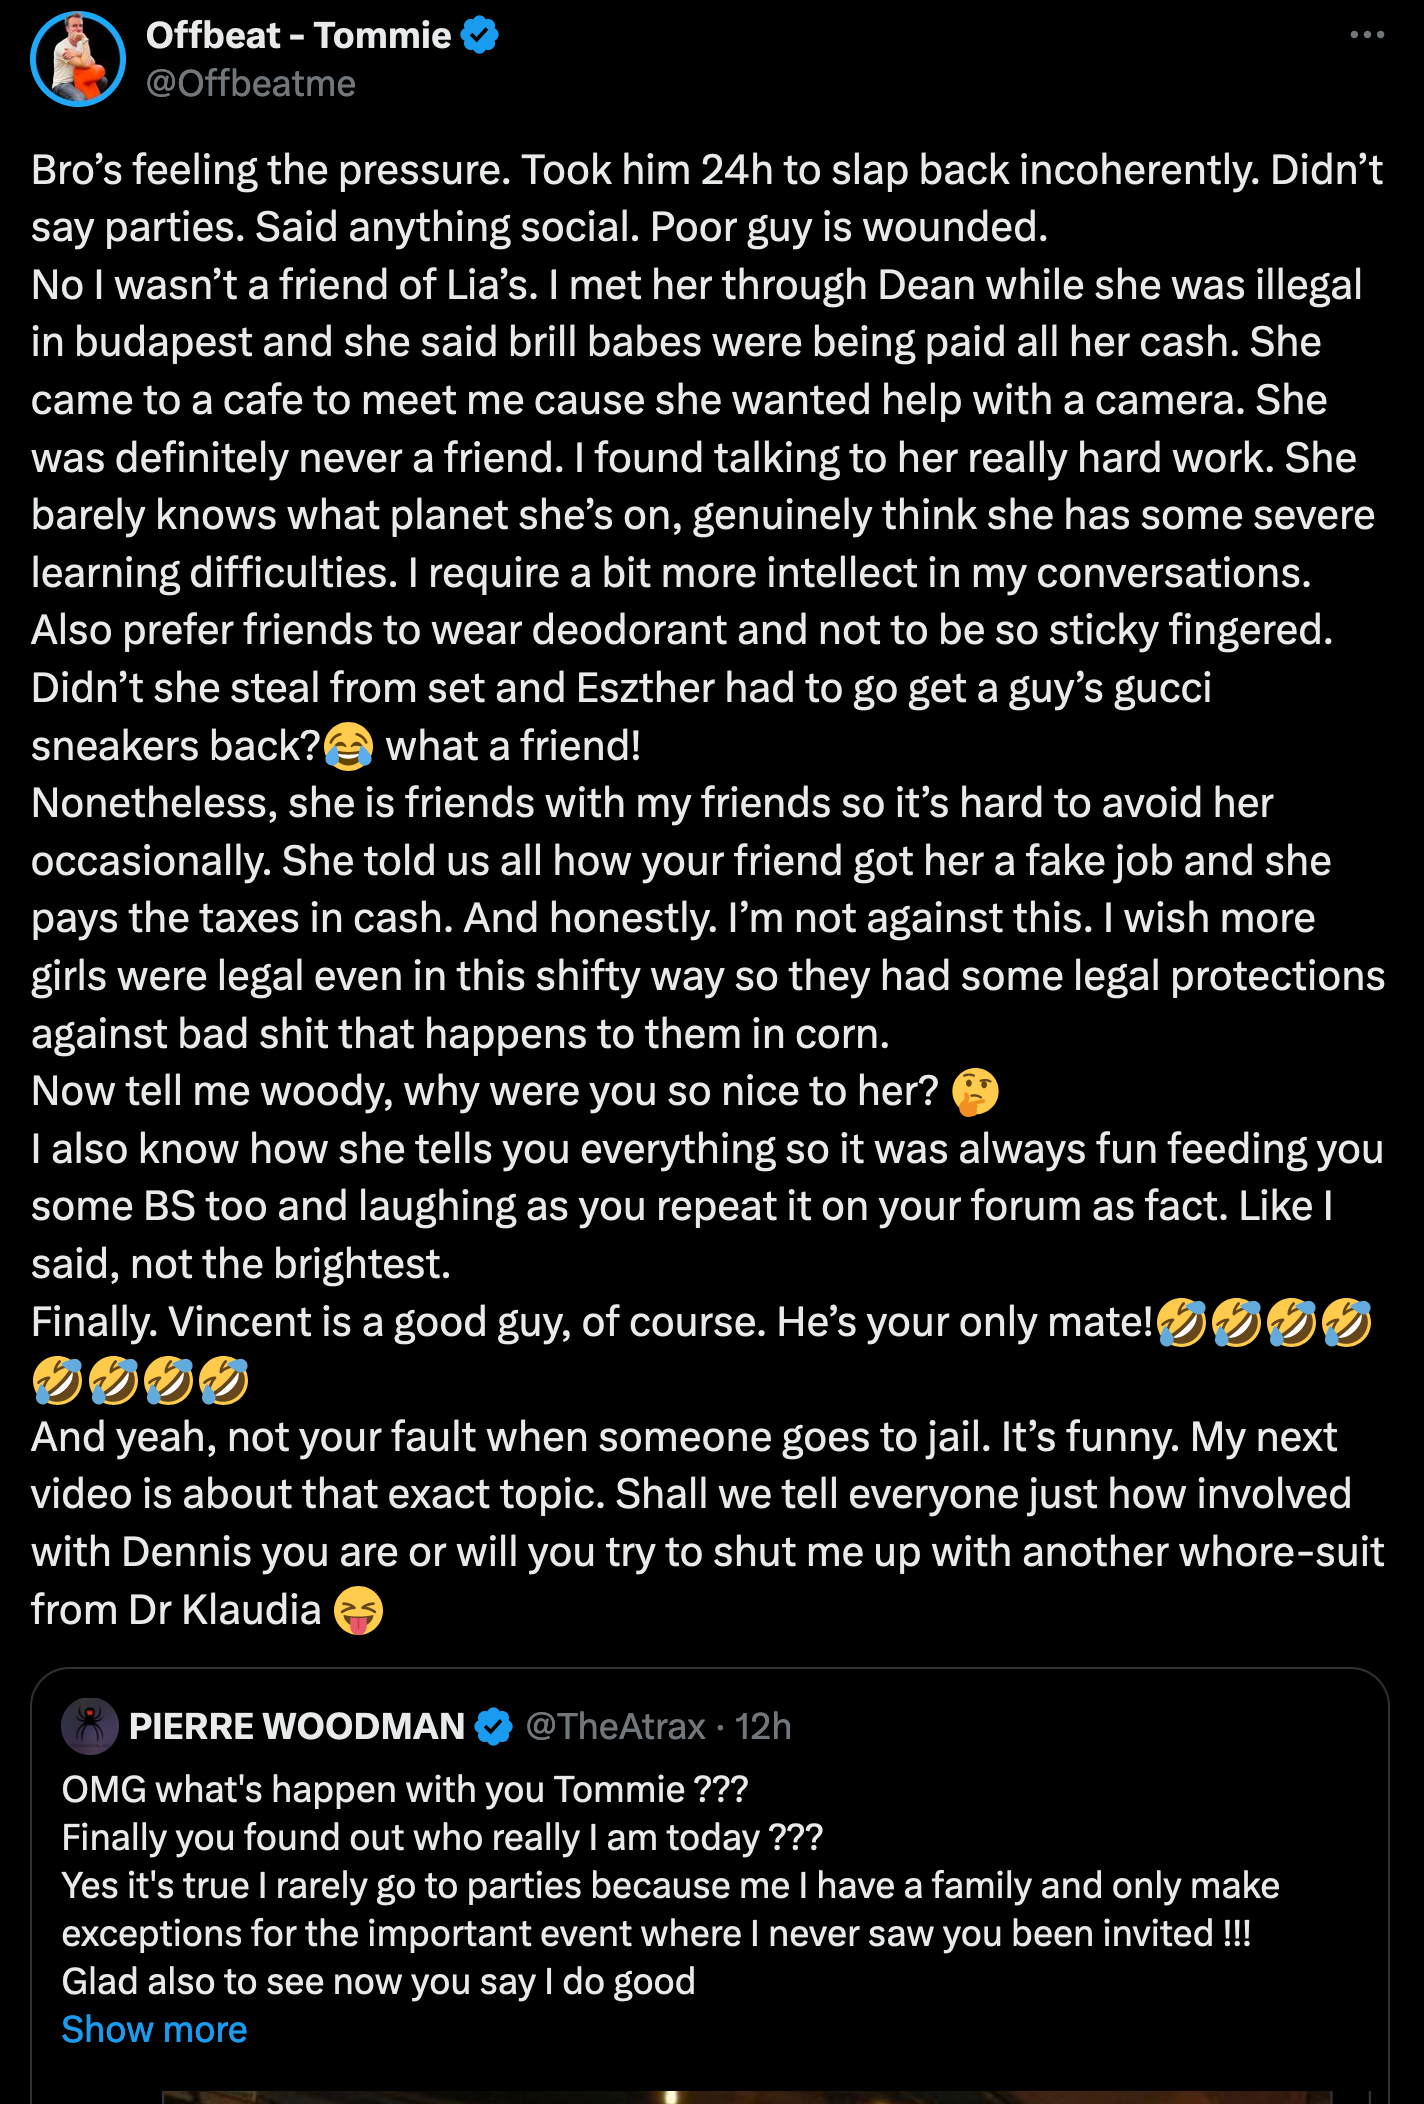Click crying-laughing emoji after 'sneakers back?'
Viewport: 1424px width, 2104px height.
[349, 747]
